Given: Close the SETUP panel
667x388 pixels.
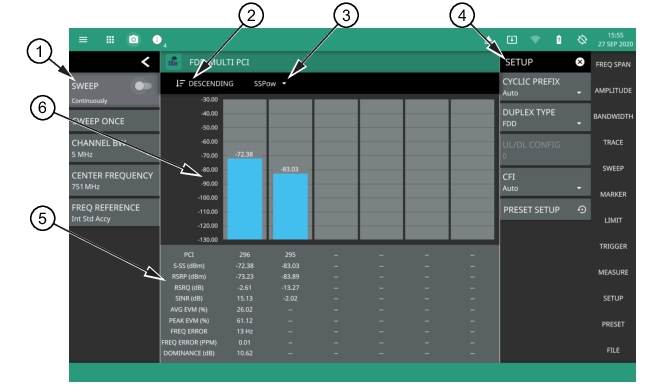Looking at the screenshot, I should click(x=580, y=62).
